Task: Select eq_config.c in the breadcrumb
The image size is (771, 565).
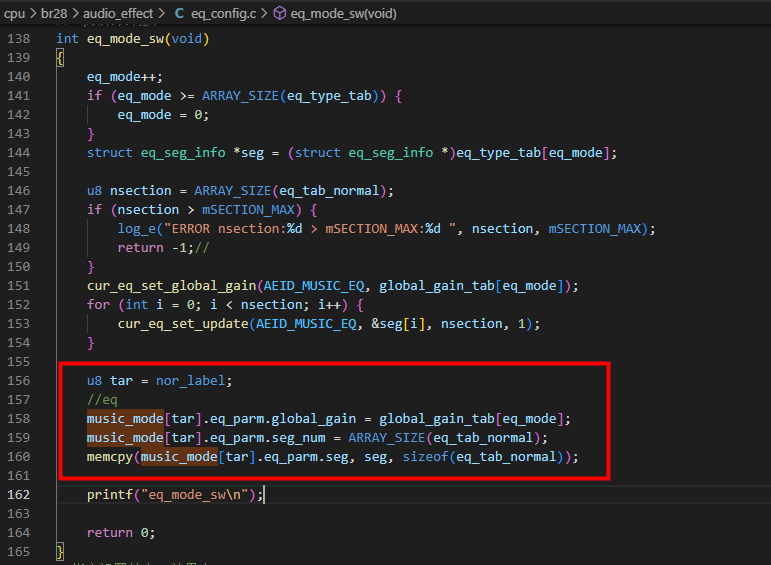Action: pyautogui.click(x=223, y=13)
